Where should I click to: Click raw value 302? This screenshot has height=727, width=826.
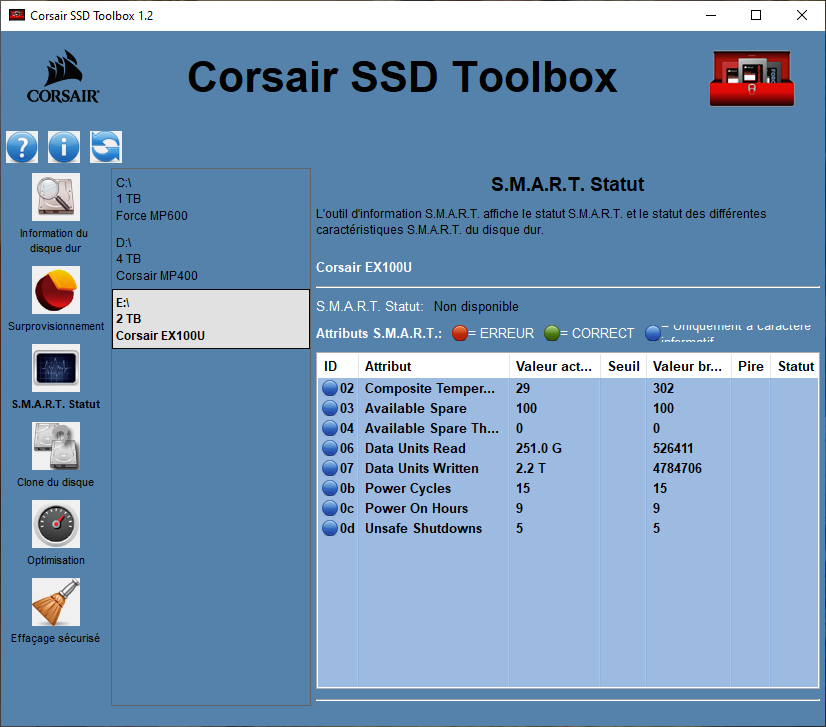pos(663,388)
